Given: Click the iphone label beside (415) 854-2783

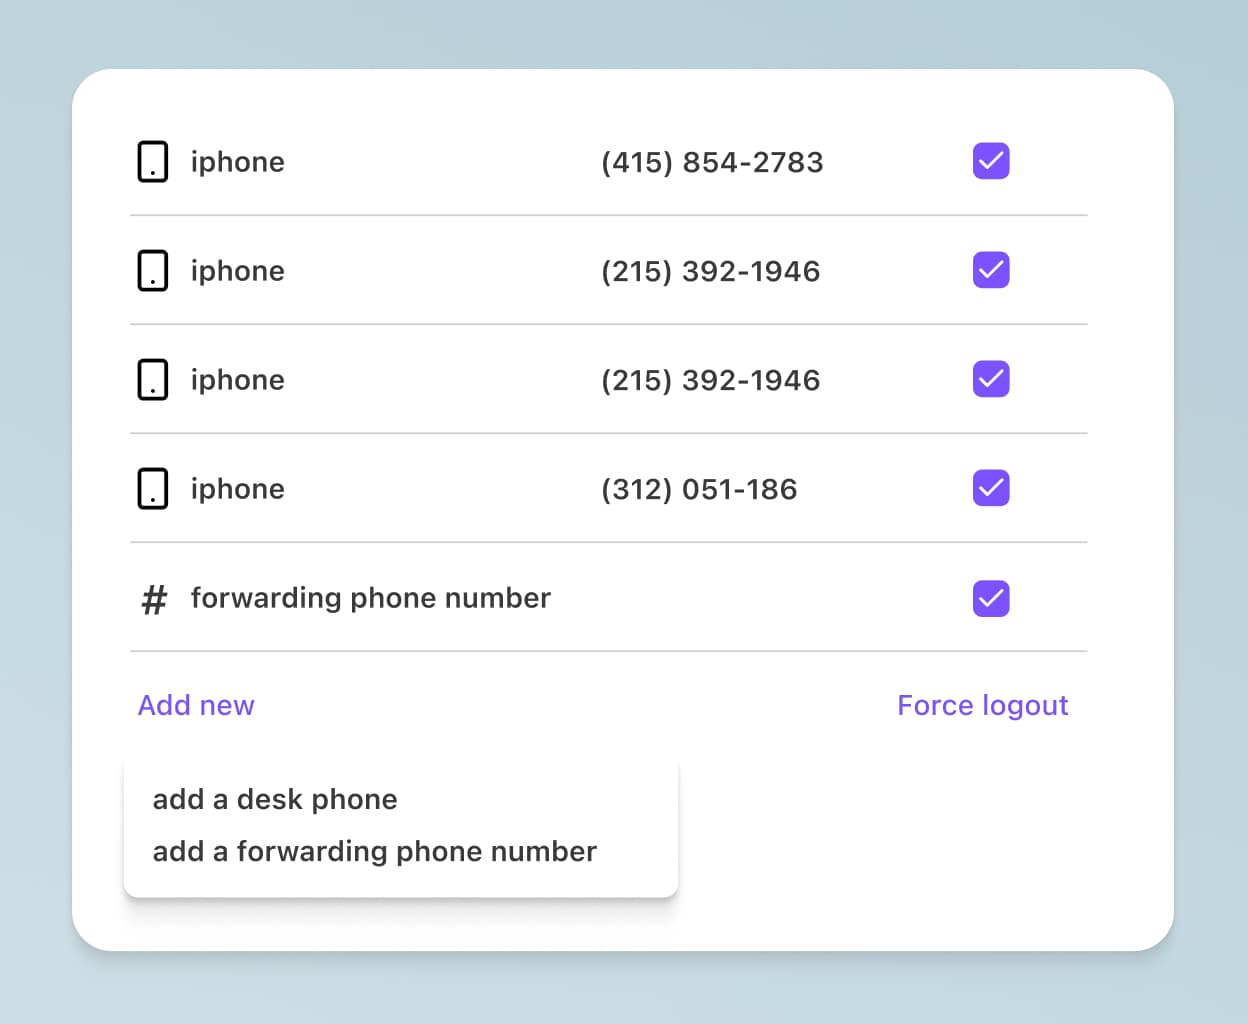Looking at the screenshot, I should 238,162.
